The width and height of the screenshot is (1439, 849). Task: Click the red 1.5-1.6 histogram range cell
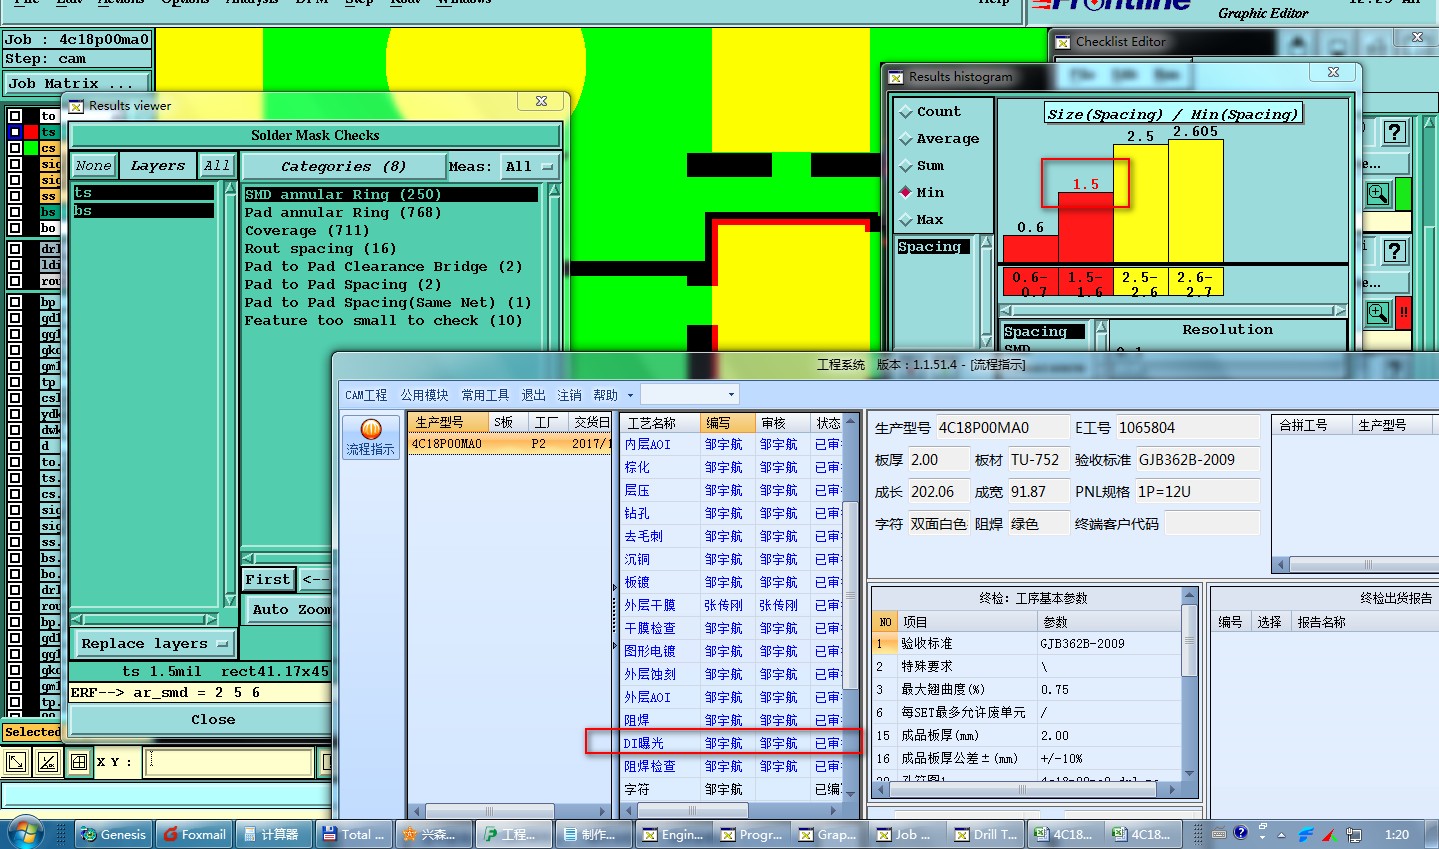(1085, 282)
